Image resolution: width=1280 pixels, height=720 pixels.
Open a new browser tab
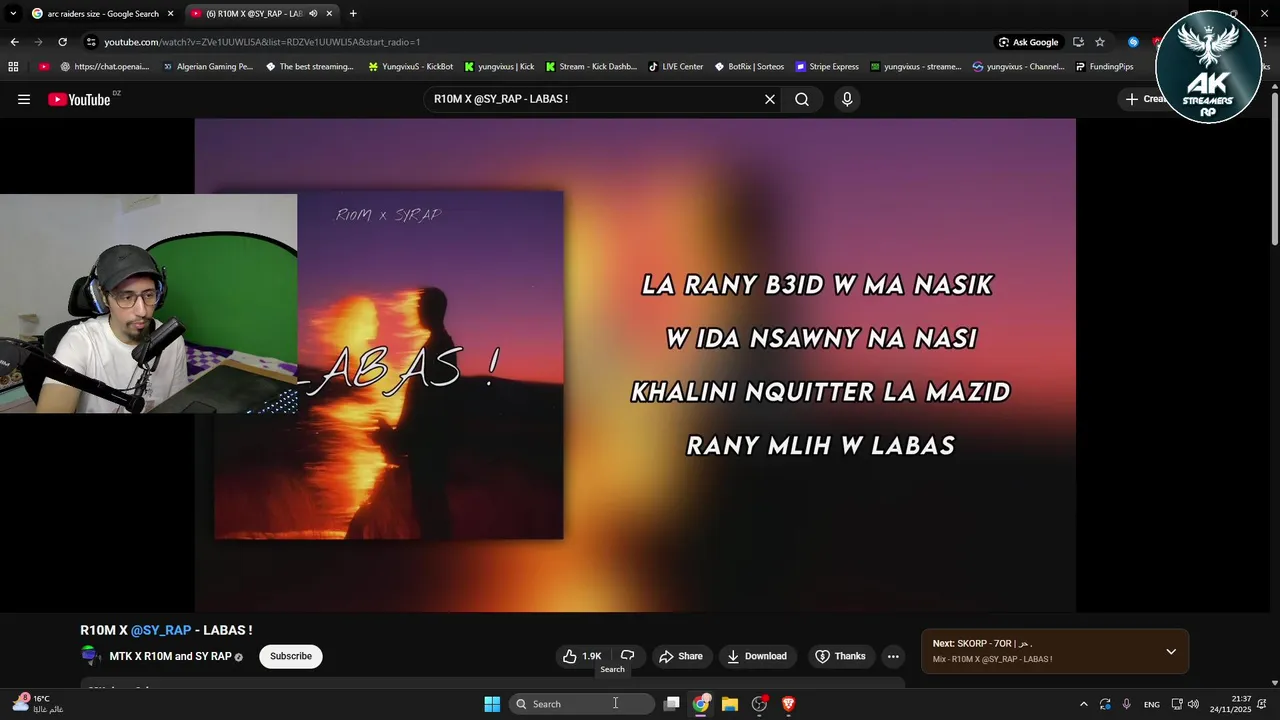353,14
